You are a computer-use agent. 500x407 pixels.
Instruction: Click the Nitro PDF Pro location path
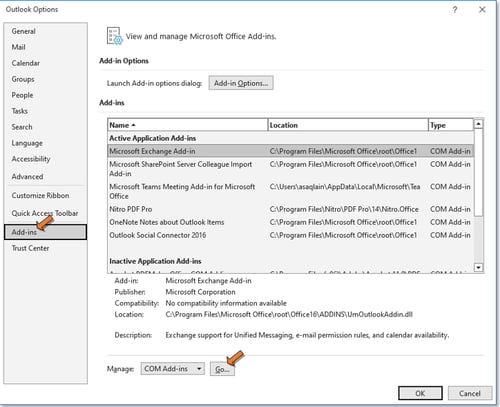[344, 209]
